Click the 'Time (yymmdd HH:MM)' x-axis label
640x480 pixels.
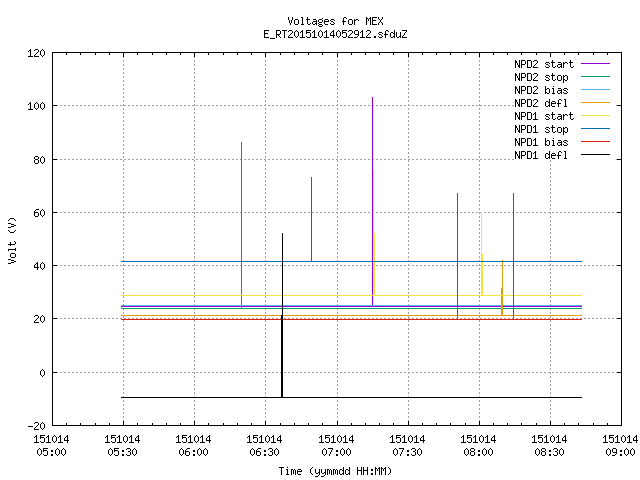[335, 471]
